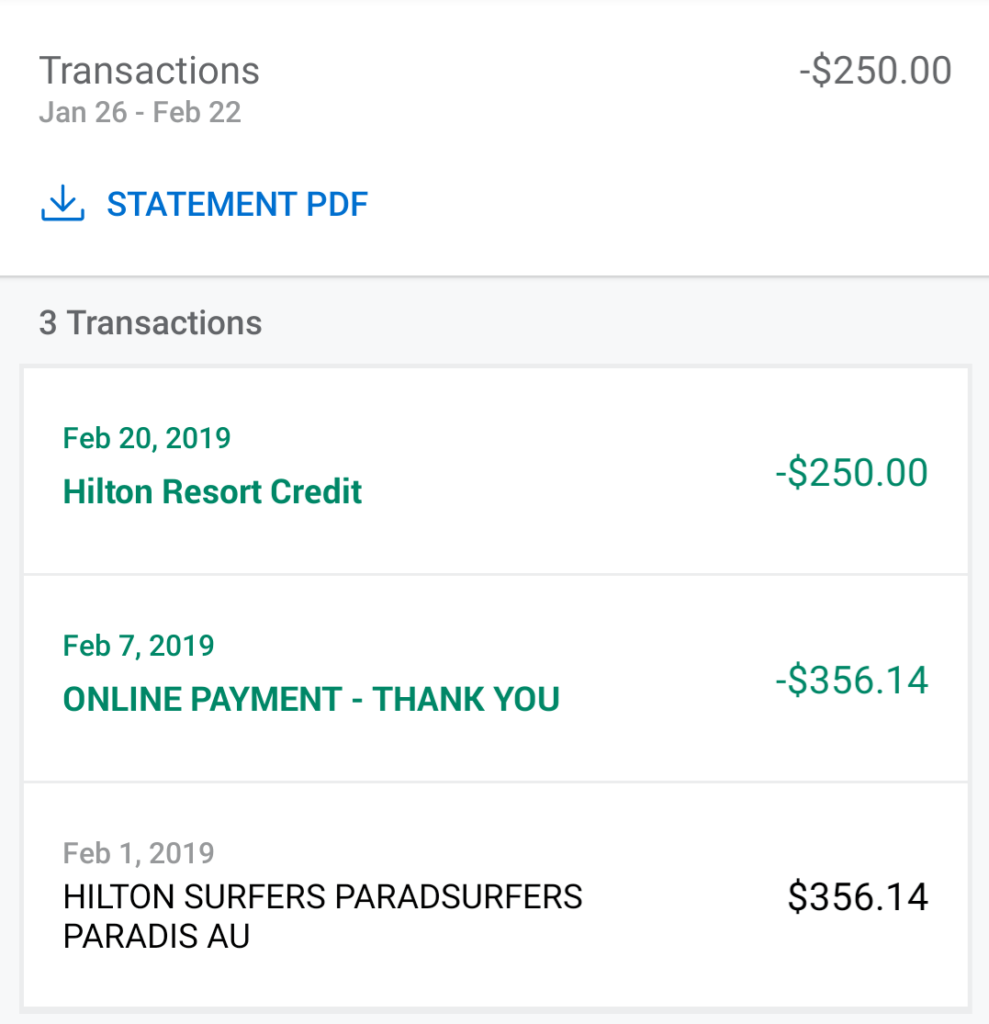
Task: Click the Jan 26 - Feb 22 date range
Action: (140, 112)
